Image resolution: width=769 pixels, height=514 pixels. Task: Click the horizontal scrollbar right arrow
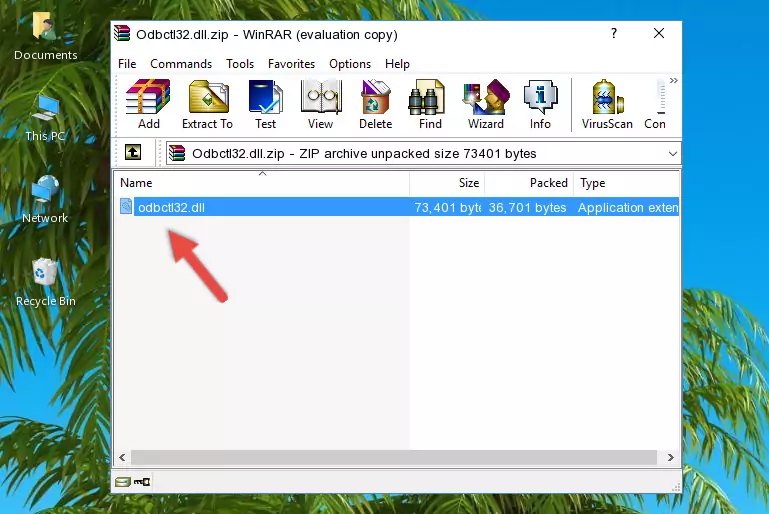(x=670, y=457)
